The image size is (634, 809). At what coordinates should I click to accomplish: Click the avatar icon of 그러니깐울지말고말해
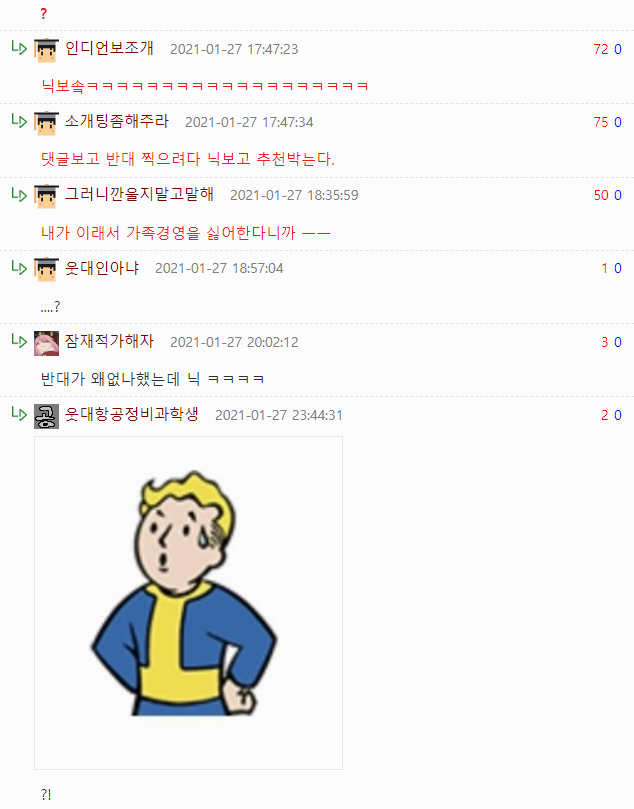tap(46, 197)
